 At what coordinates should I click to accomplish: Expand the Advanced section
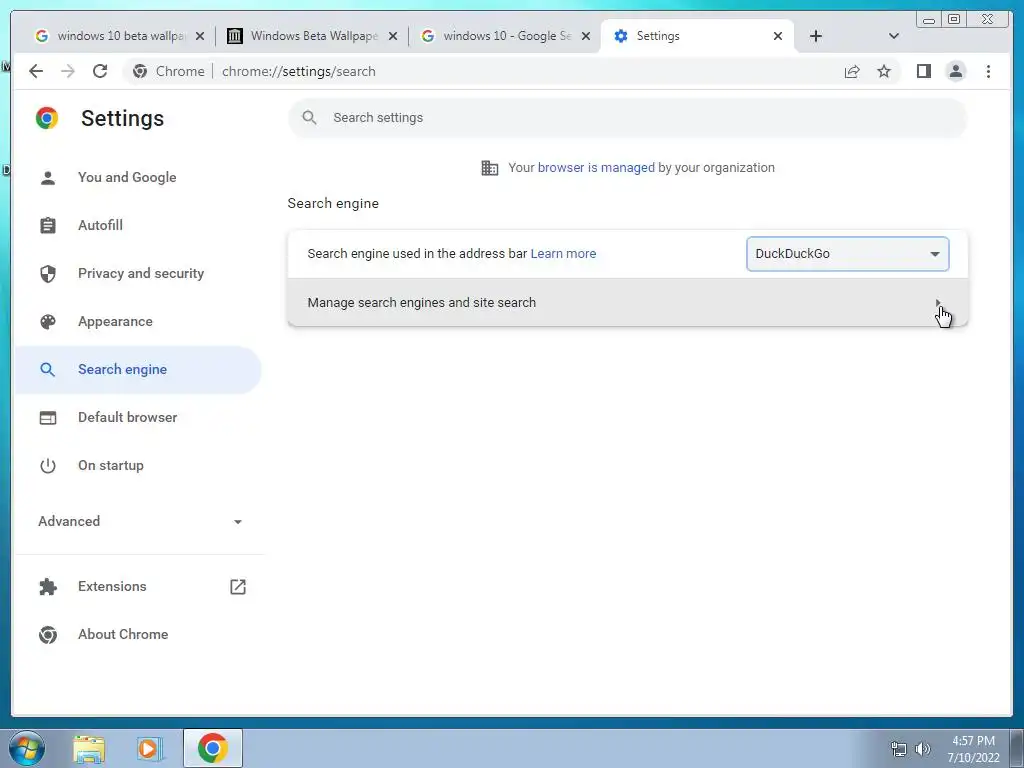[x=140, y=521]
